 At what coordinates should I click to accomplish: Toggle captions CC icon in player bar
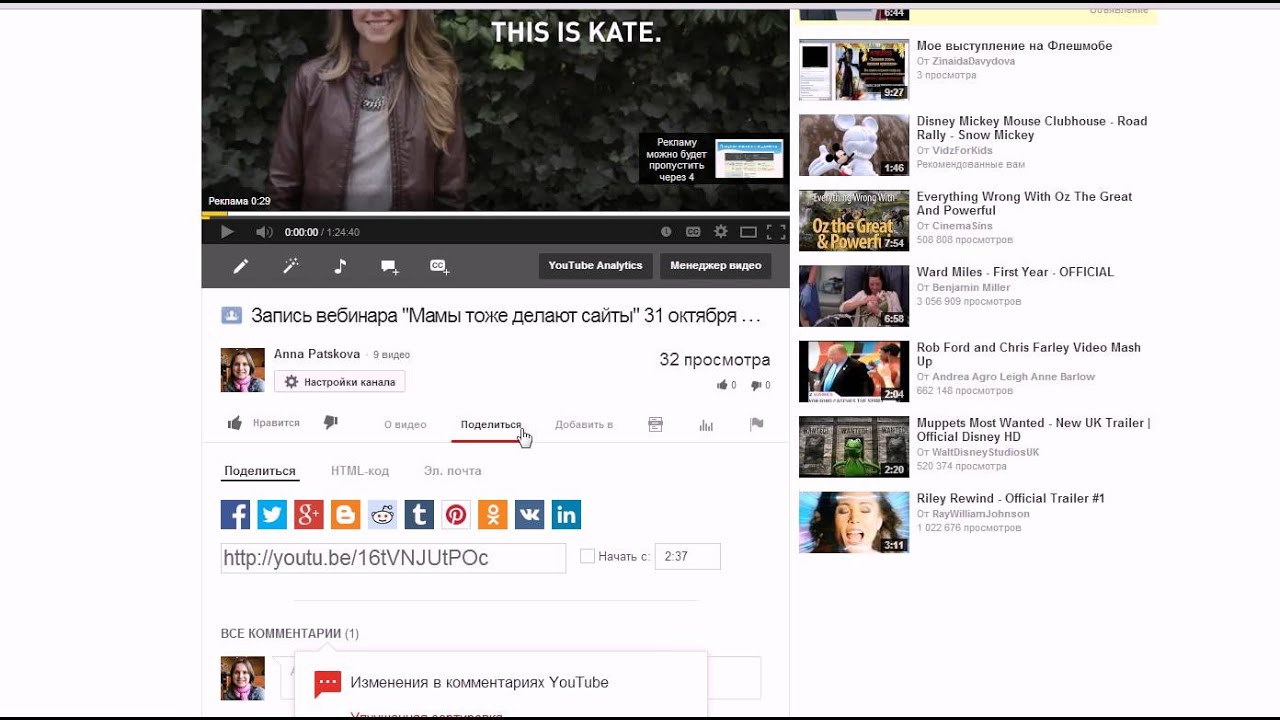click(693, 232)
